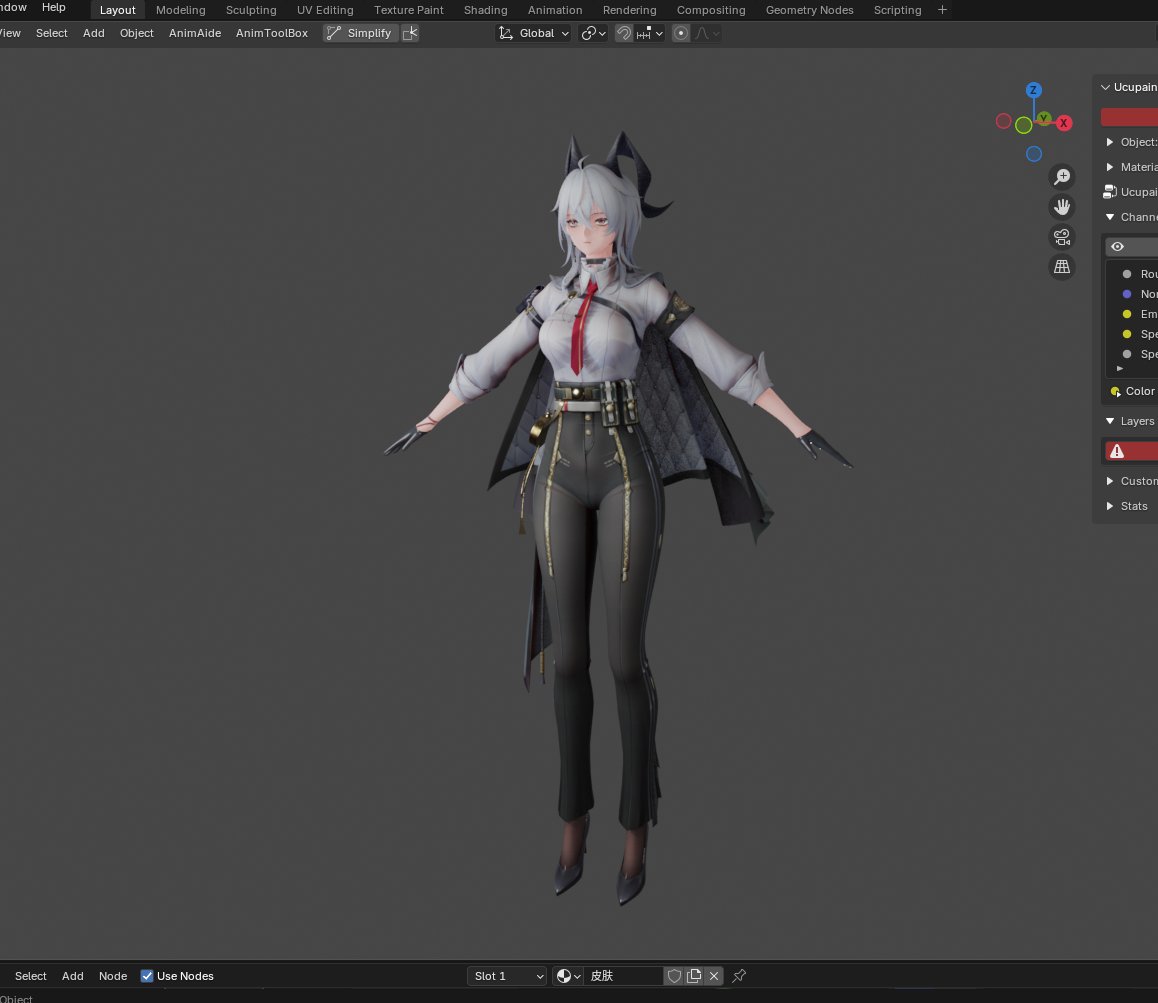Open the viewport Select menu
The image size is (1158, 1003).
click(52, 33)
